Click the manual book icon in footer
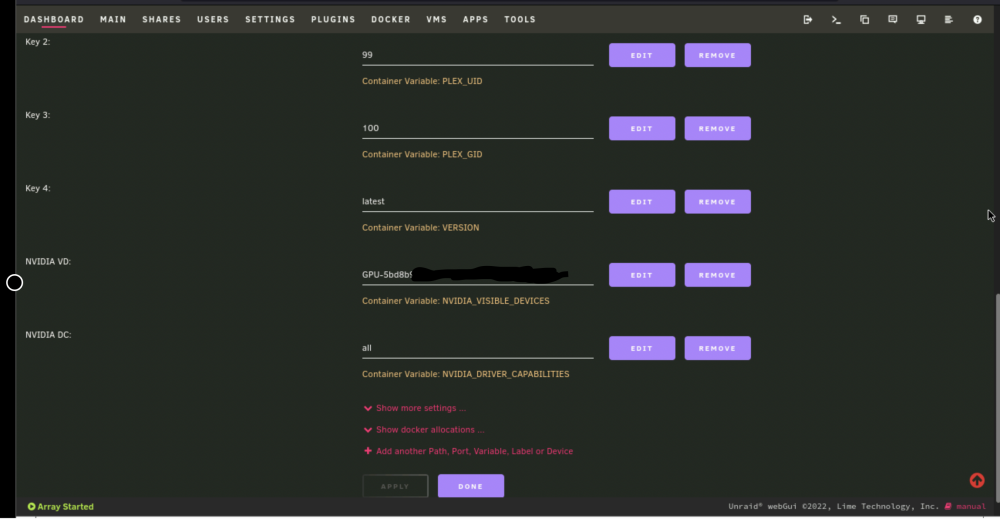The height and width of the screenshot is (522, 1000). point(948,507)
